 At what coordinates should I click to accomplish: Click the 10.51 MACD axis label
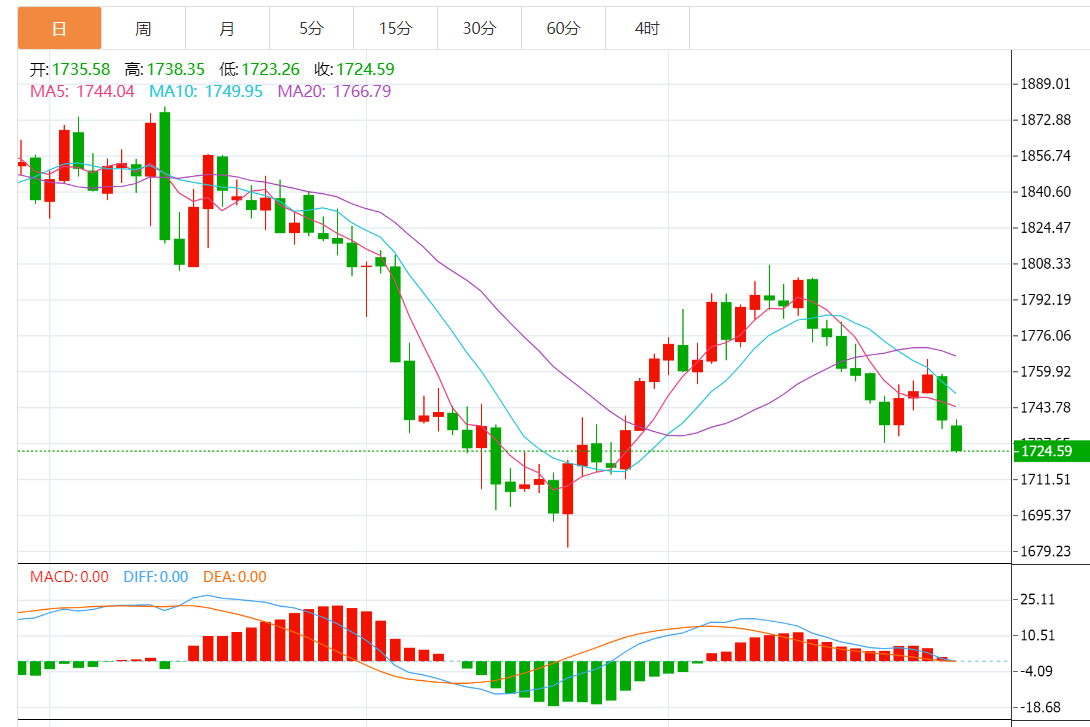click(x=1037, y=635)
